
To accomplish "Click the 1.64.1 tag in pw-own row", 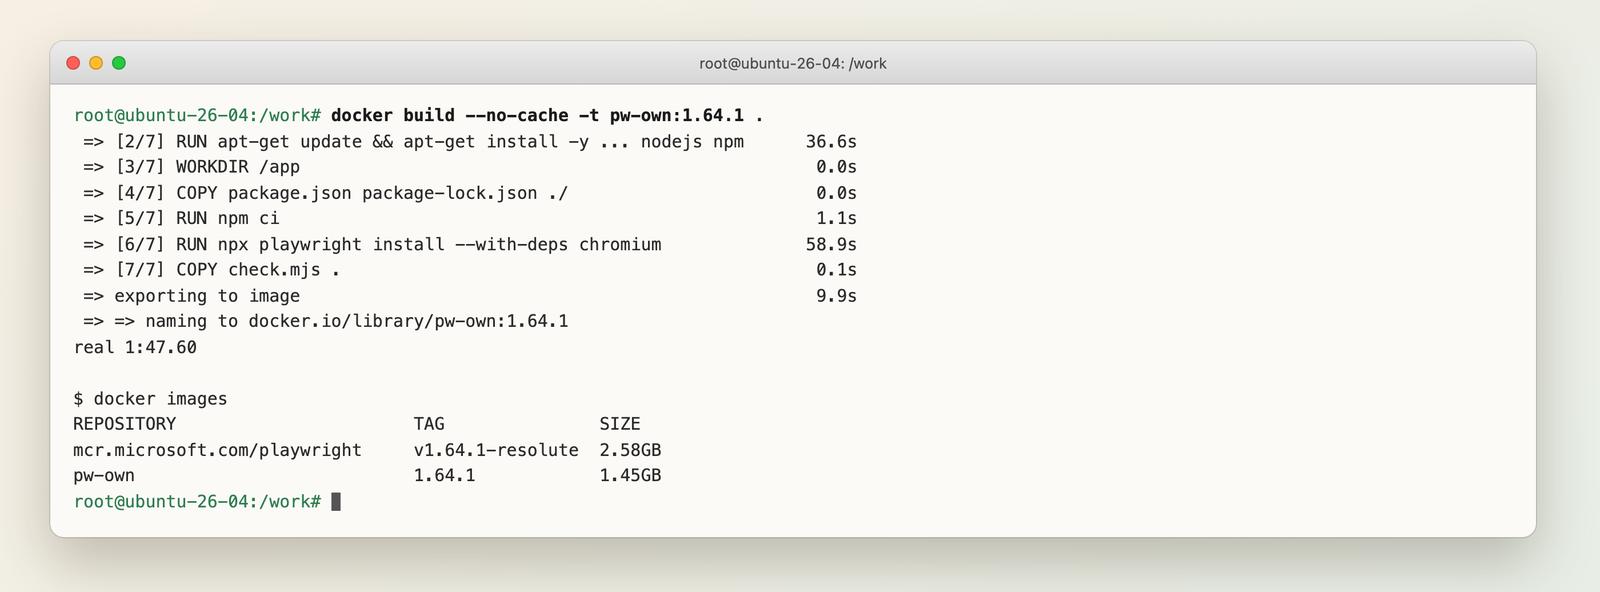I will pyautogui.click(x=444, y=476).
